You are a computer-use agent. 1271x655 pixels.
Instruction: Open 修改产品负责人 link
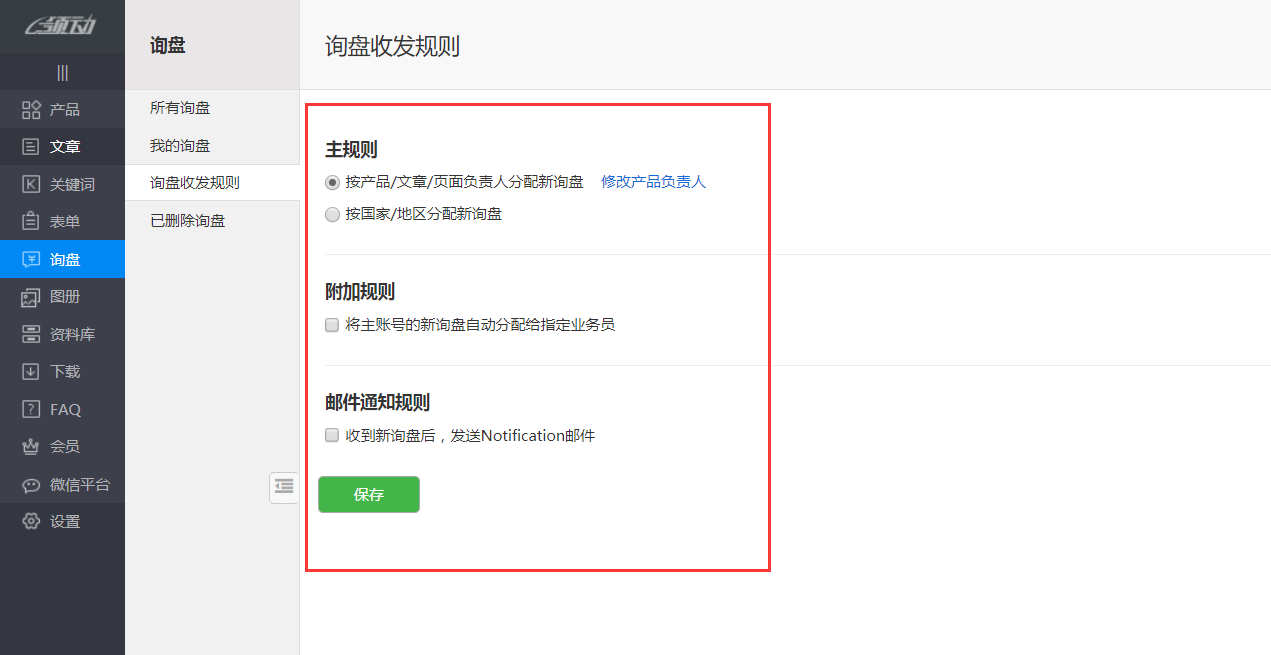point(652,182)
